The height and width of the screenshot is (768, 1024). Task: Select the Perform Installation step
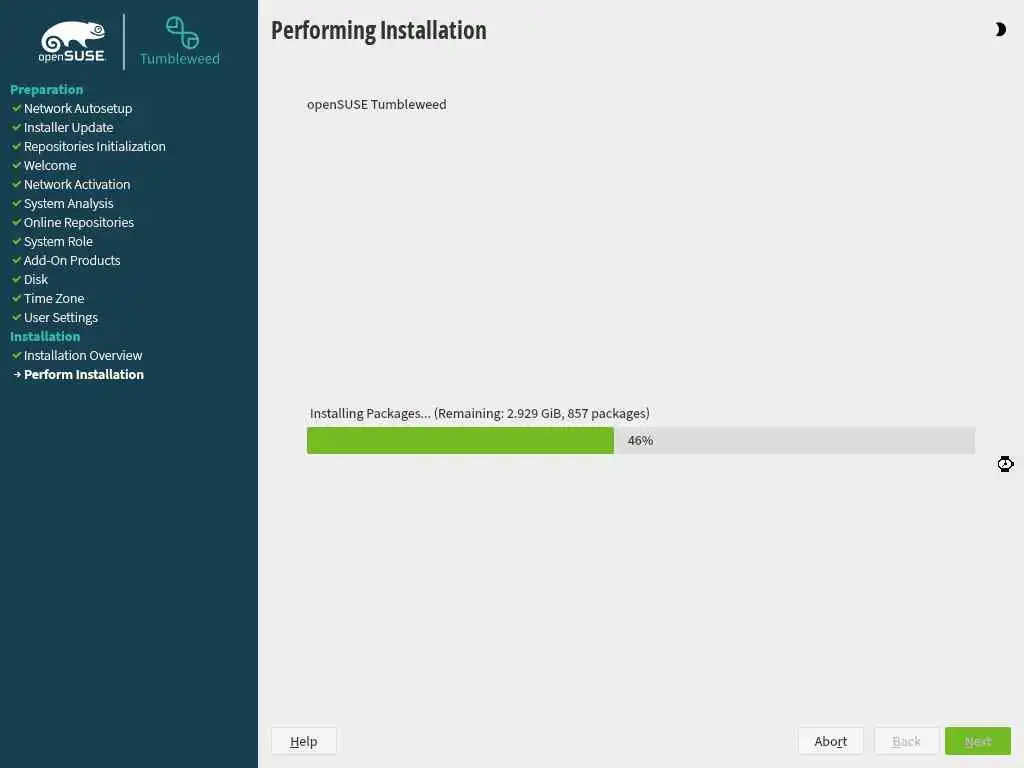(x=84, y=375)
